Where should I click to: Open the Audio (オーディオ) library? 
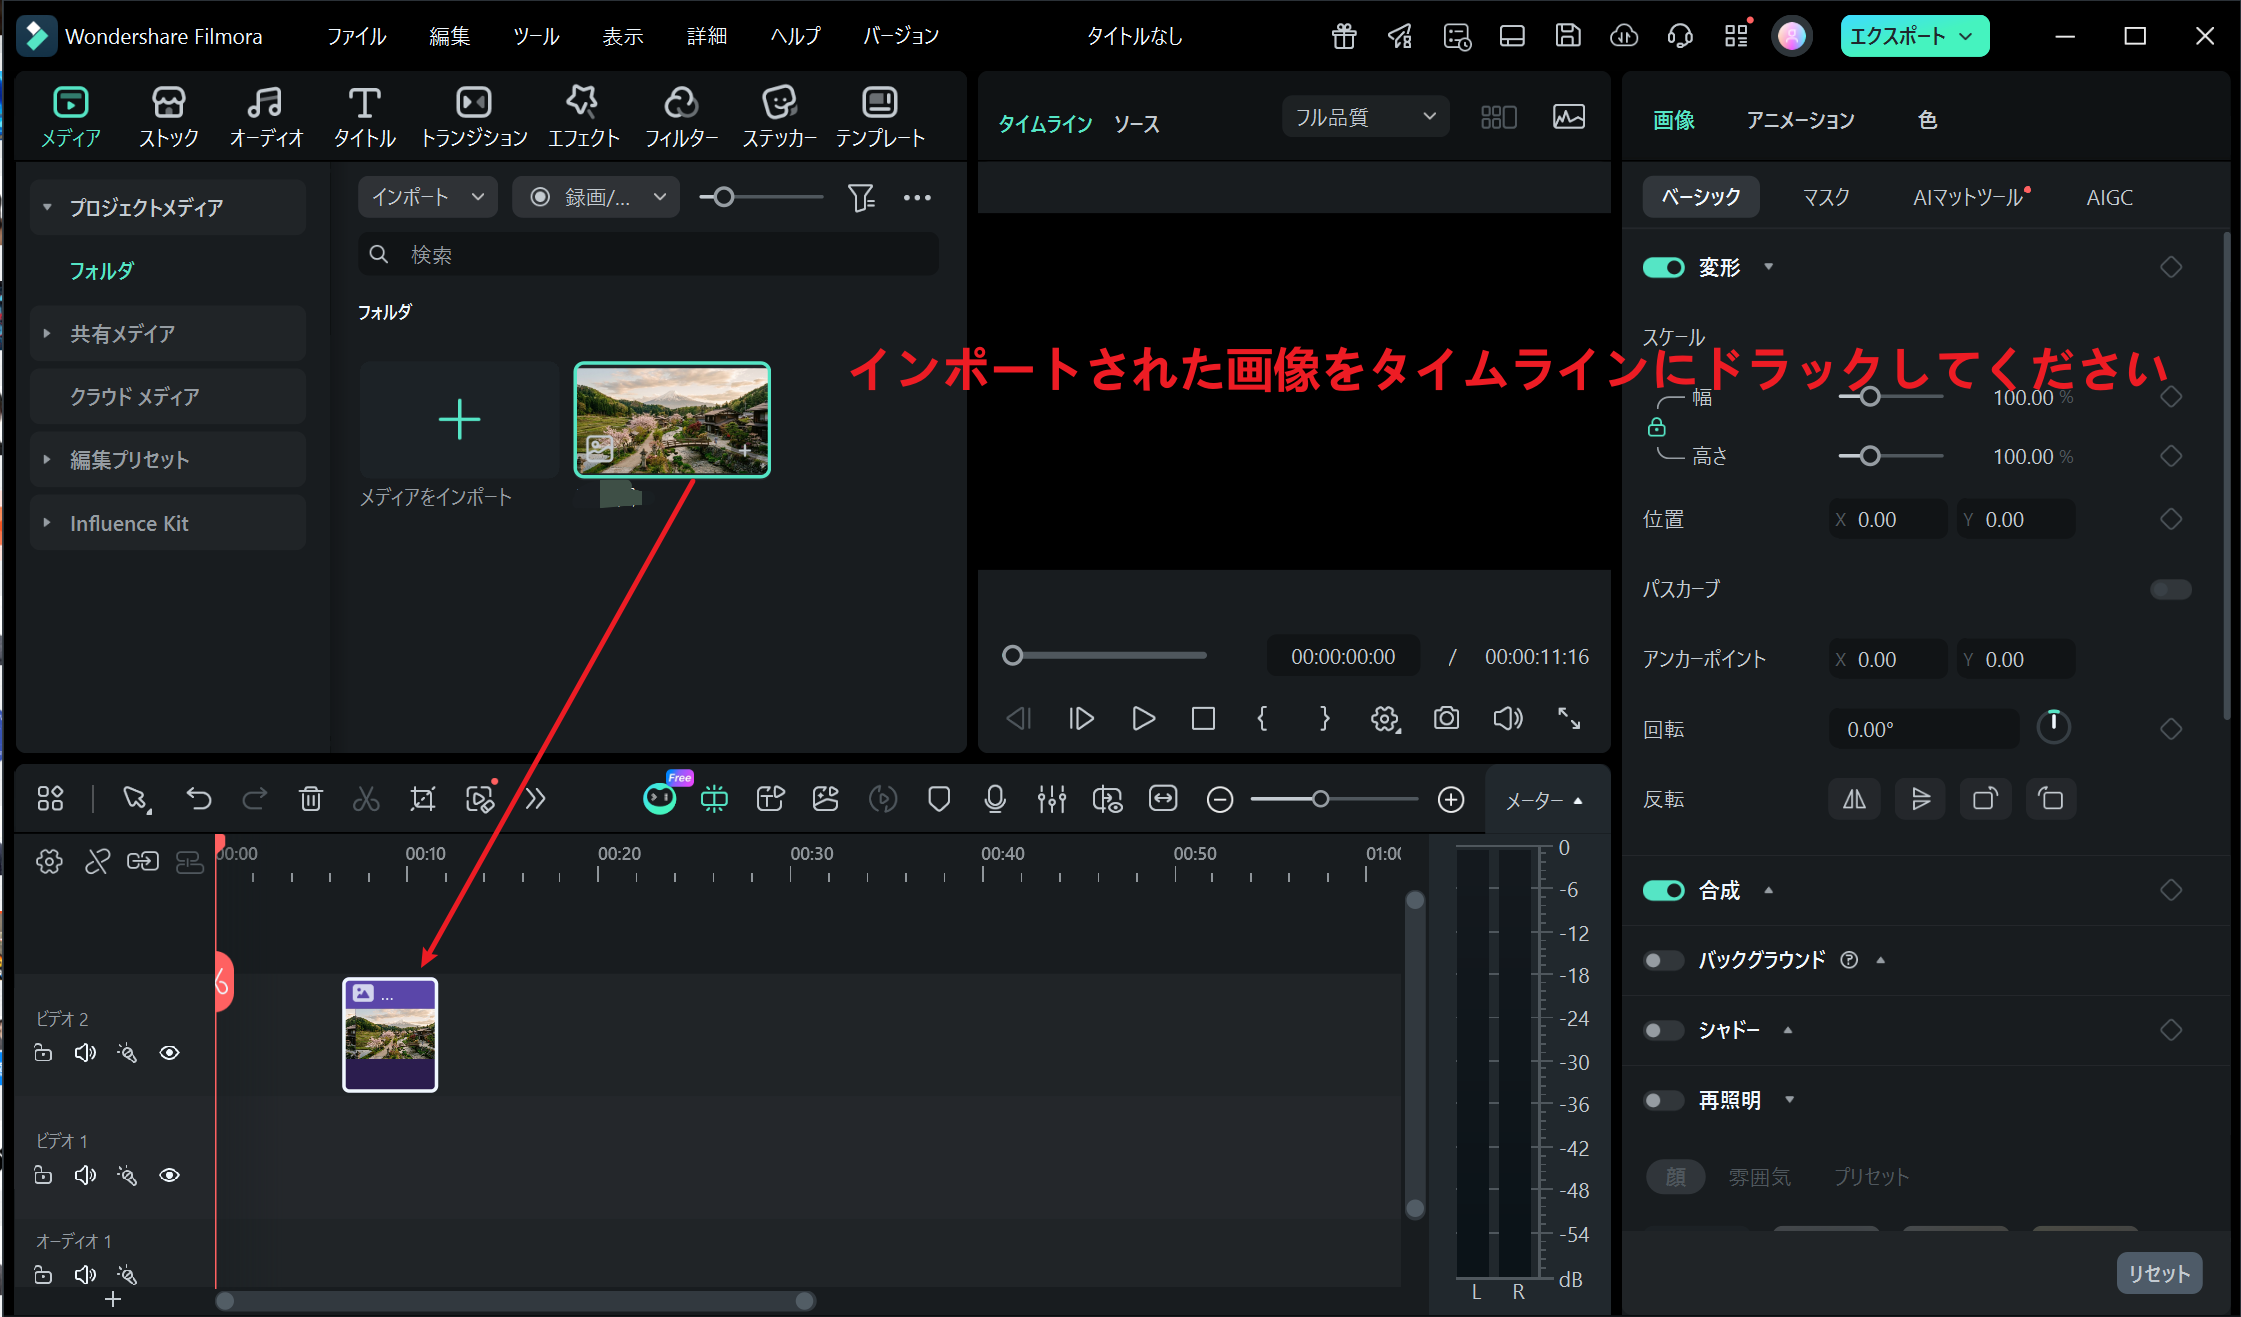pos(265,116)
